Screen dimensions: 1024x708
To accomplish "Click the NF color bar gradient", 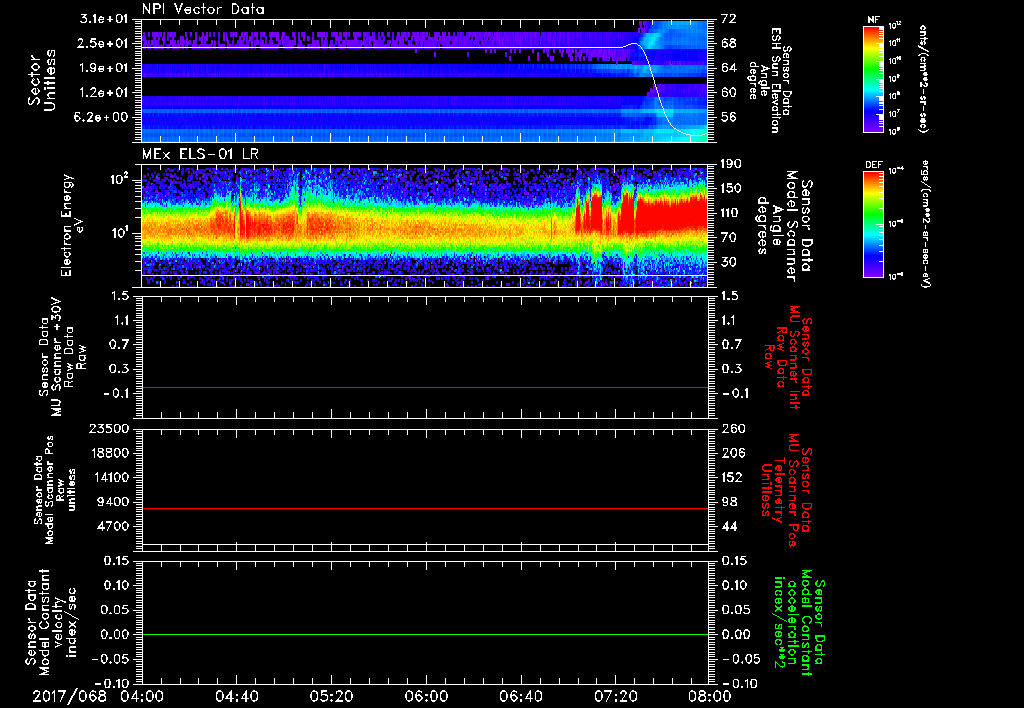I will pos(873,79).
